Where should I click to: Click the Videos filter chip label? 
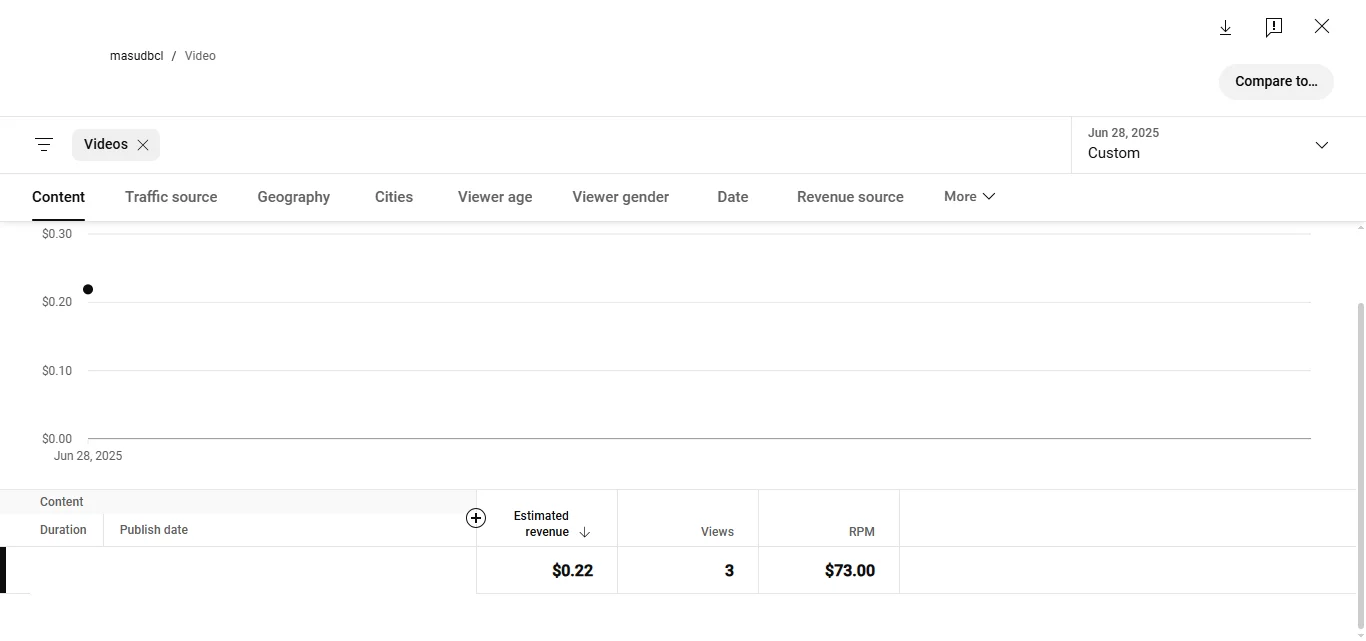[105, 145]
